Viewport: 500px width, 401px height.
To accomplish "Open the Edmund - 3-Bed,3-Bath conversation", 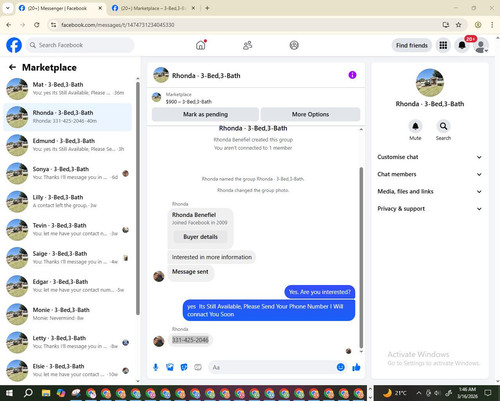I will pos(67,145).
